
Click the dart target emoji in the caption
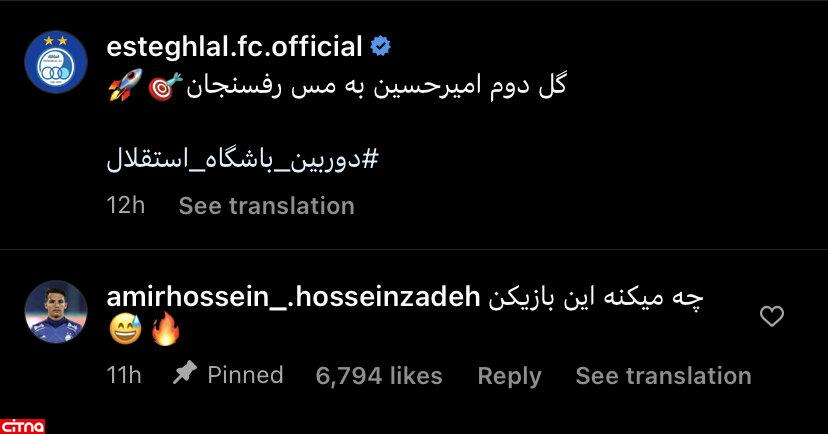click(162, 88)
